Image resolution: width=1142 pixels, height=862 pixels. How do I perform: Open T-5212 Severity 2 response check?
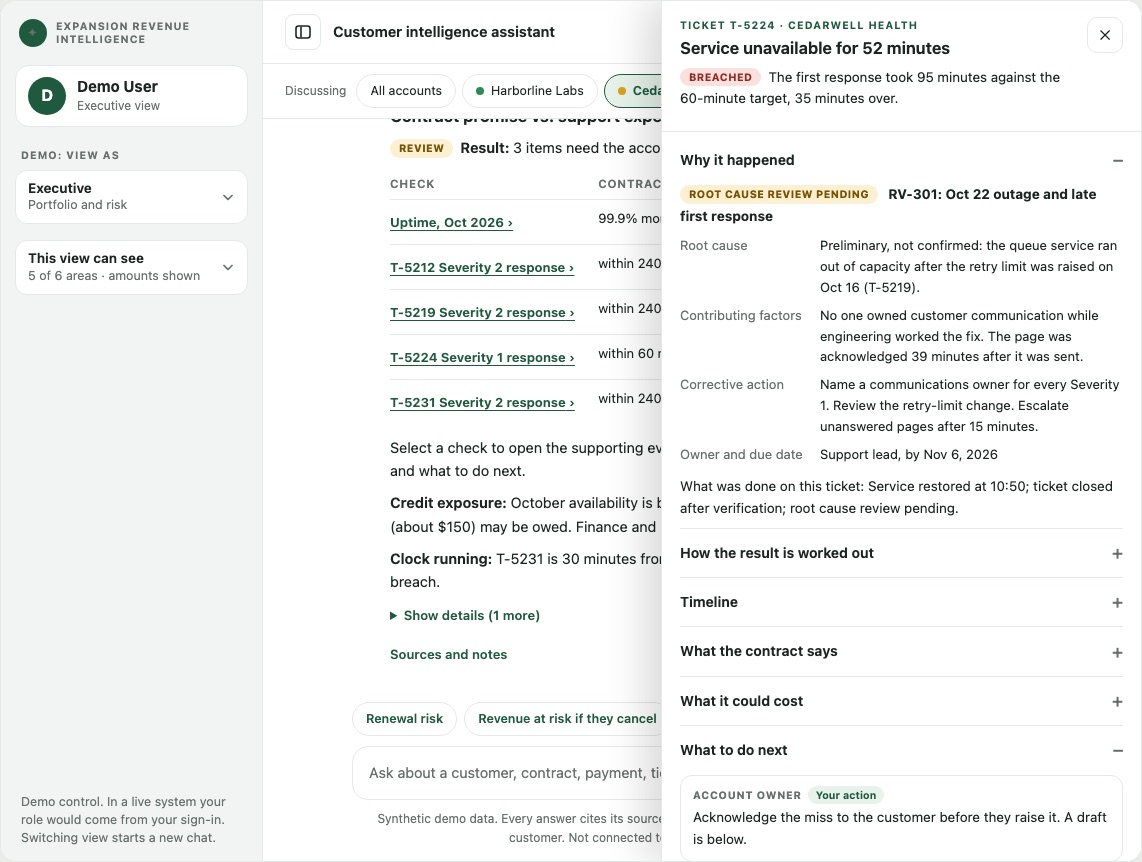482,268
